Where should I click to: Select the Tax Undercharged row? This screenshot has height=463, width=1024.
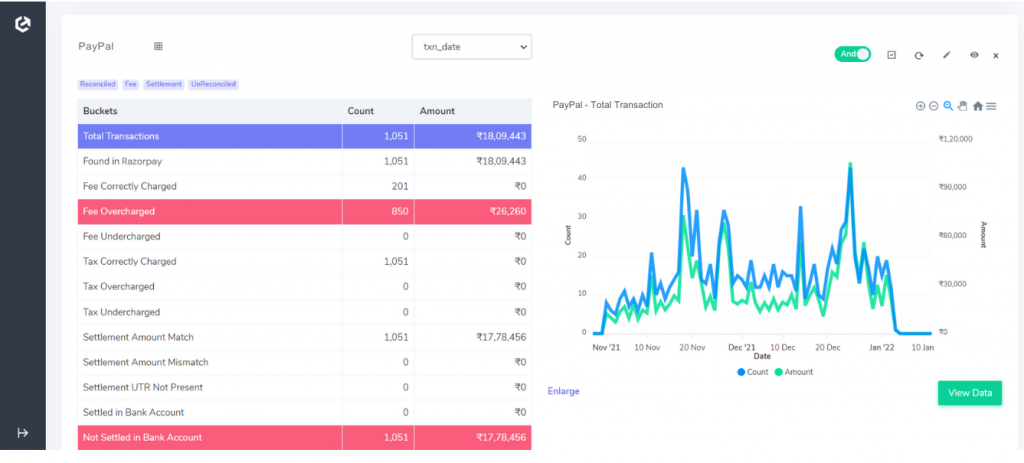[x=304, y=312]
